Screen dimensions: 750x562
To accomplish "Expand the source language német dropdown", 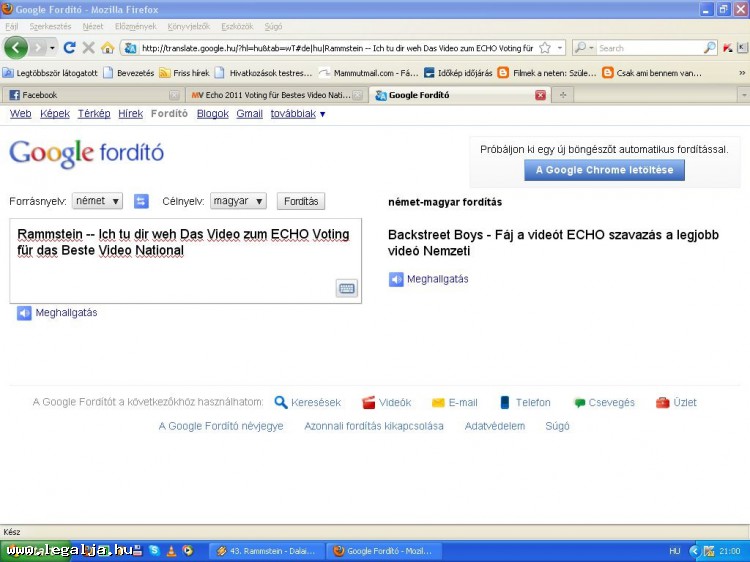I will [x=97, y=201].
